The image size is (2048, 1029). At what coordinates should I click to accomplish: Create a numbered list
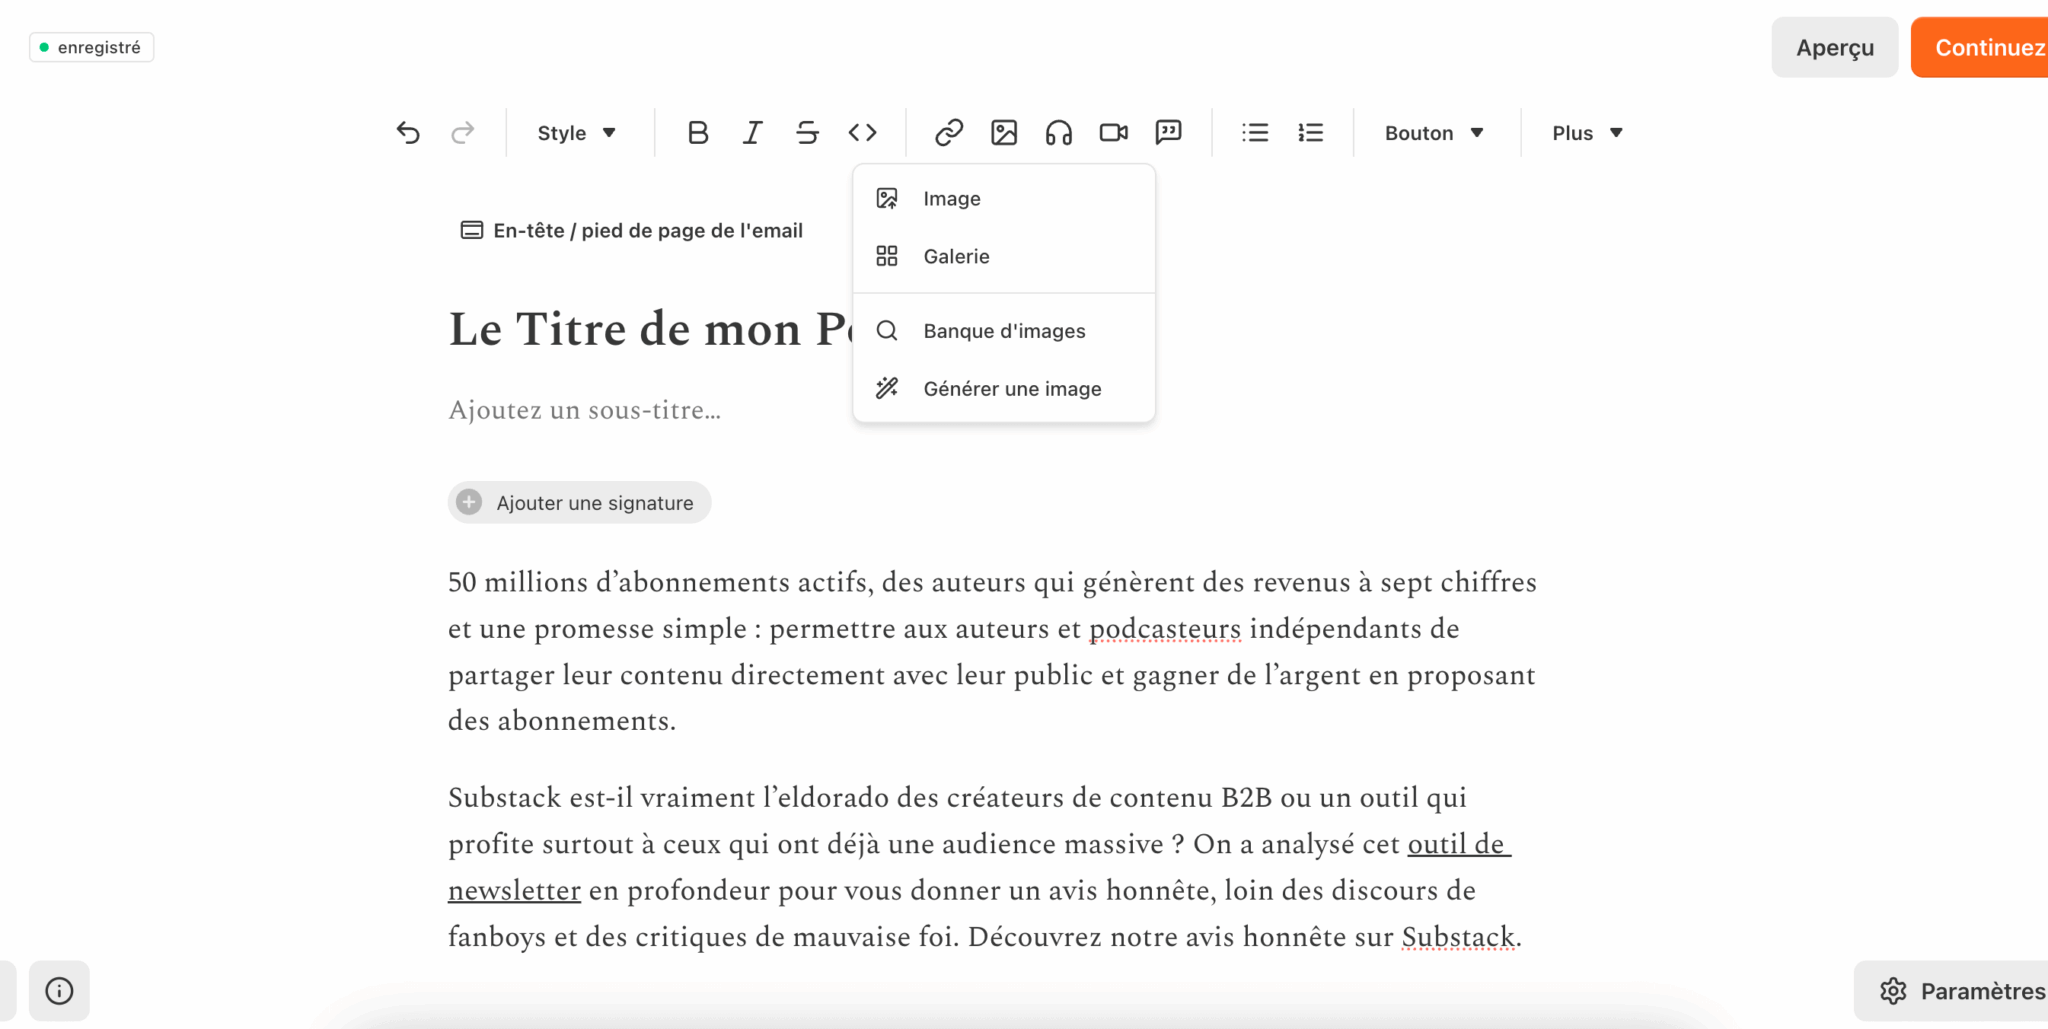(x=1310, y=133)
